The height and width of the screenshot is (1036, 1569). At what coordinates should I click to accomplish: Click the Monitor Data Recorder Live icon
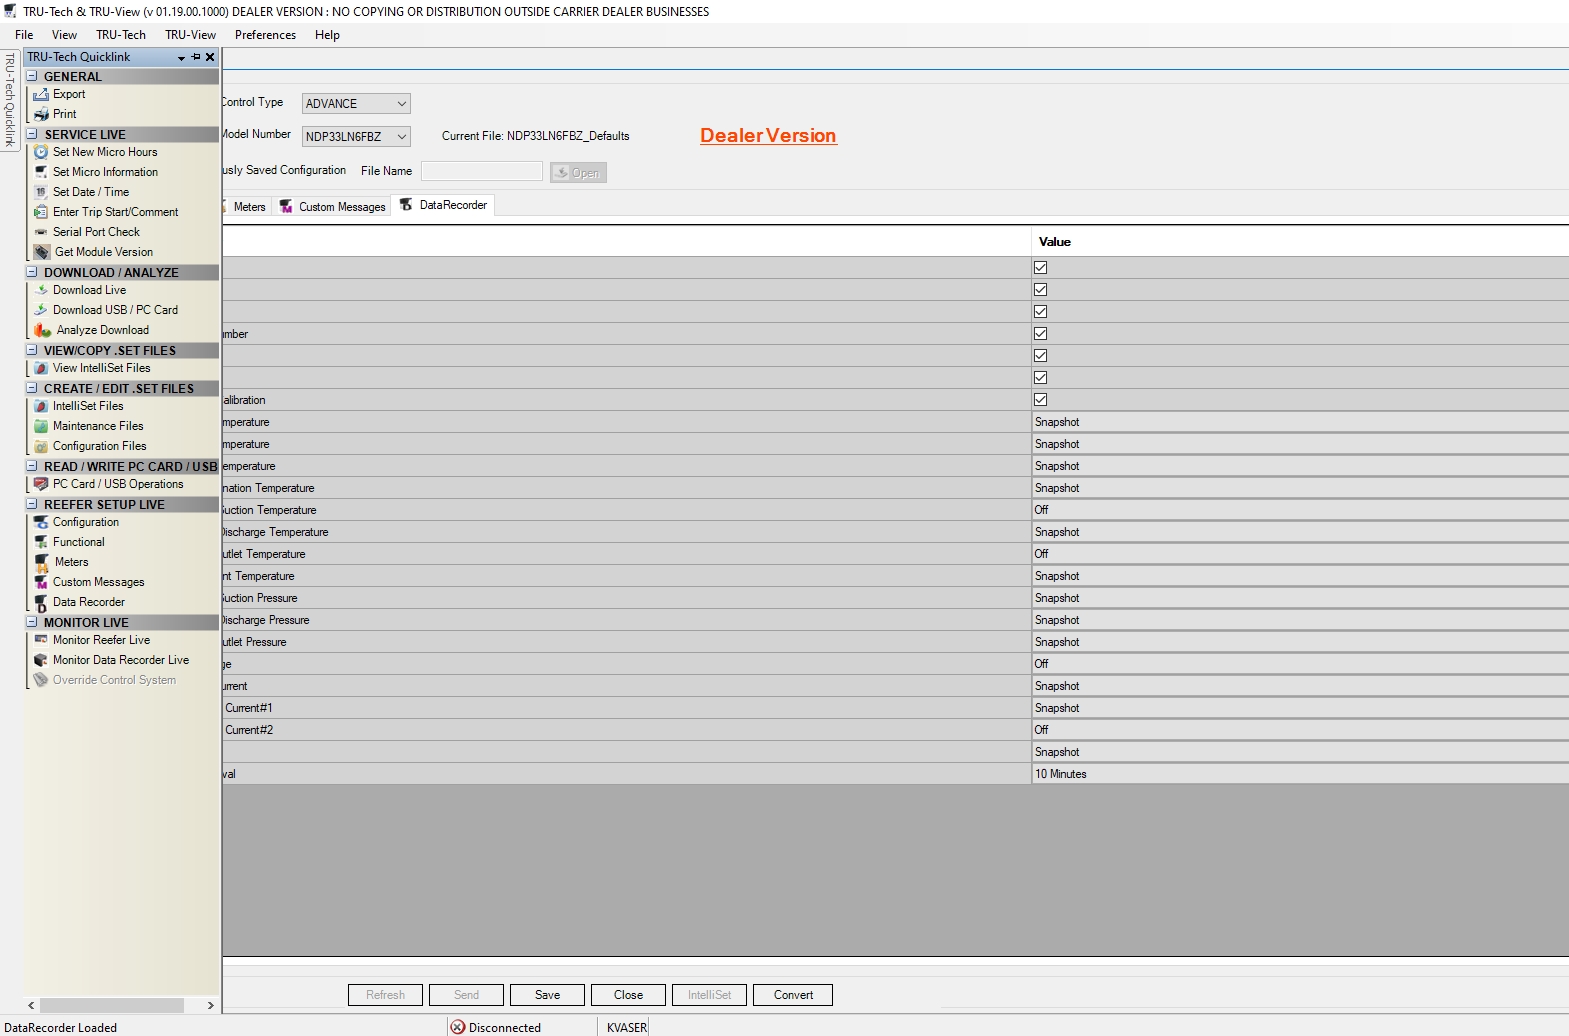[41, 660]
